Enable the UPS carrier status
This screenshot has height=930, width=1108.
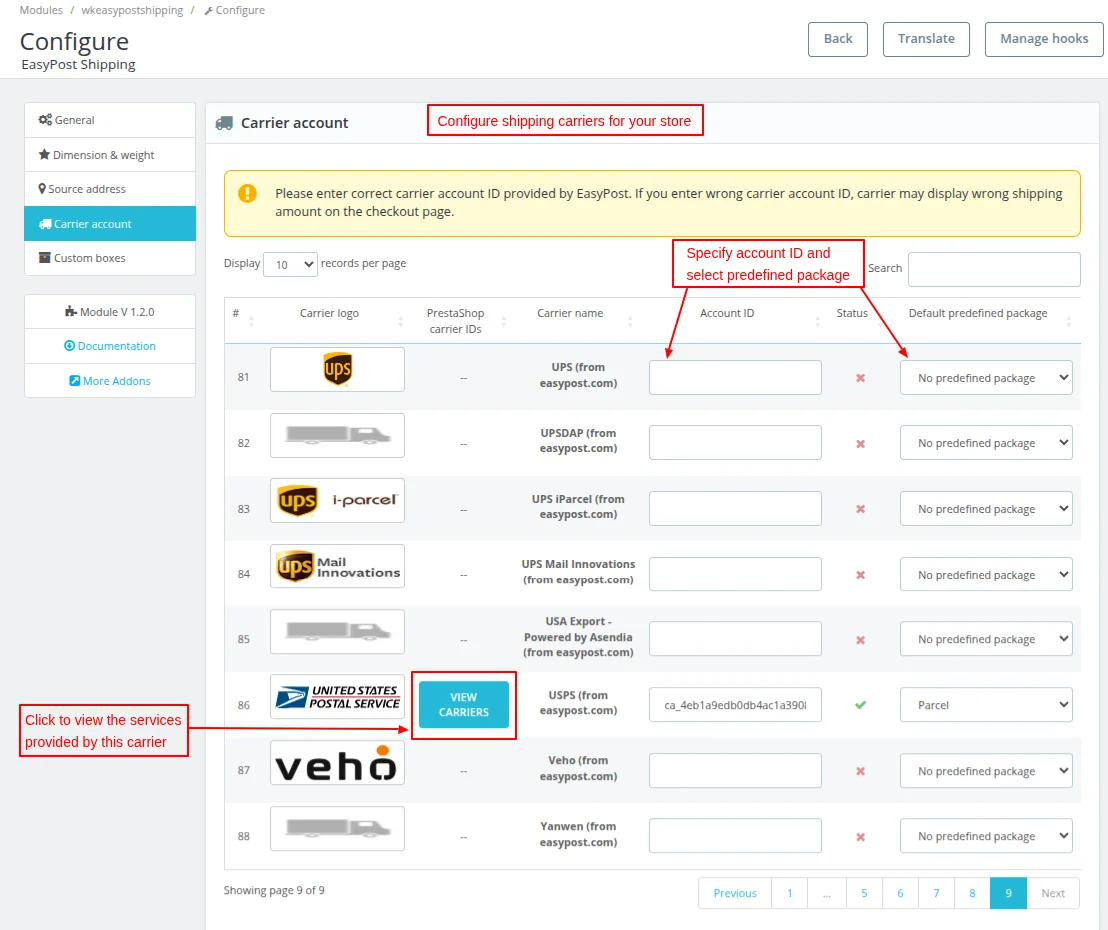point(859,377)
